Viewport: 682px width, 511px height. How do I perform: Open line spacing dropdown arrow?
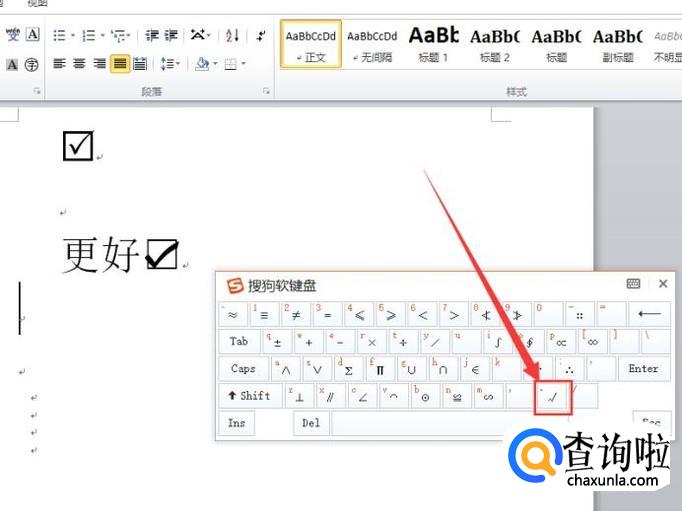[x=178, y=64]
